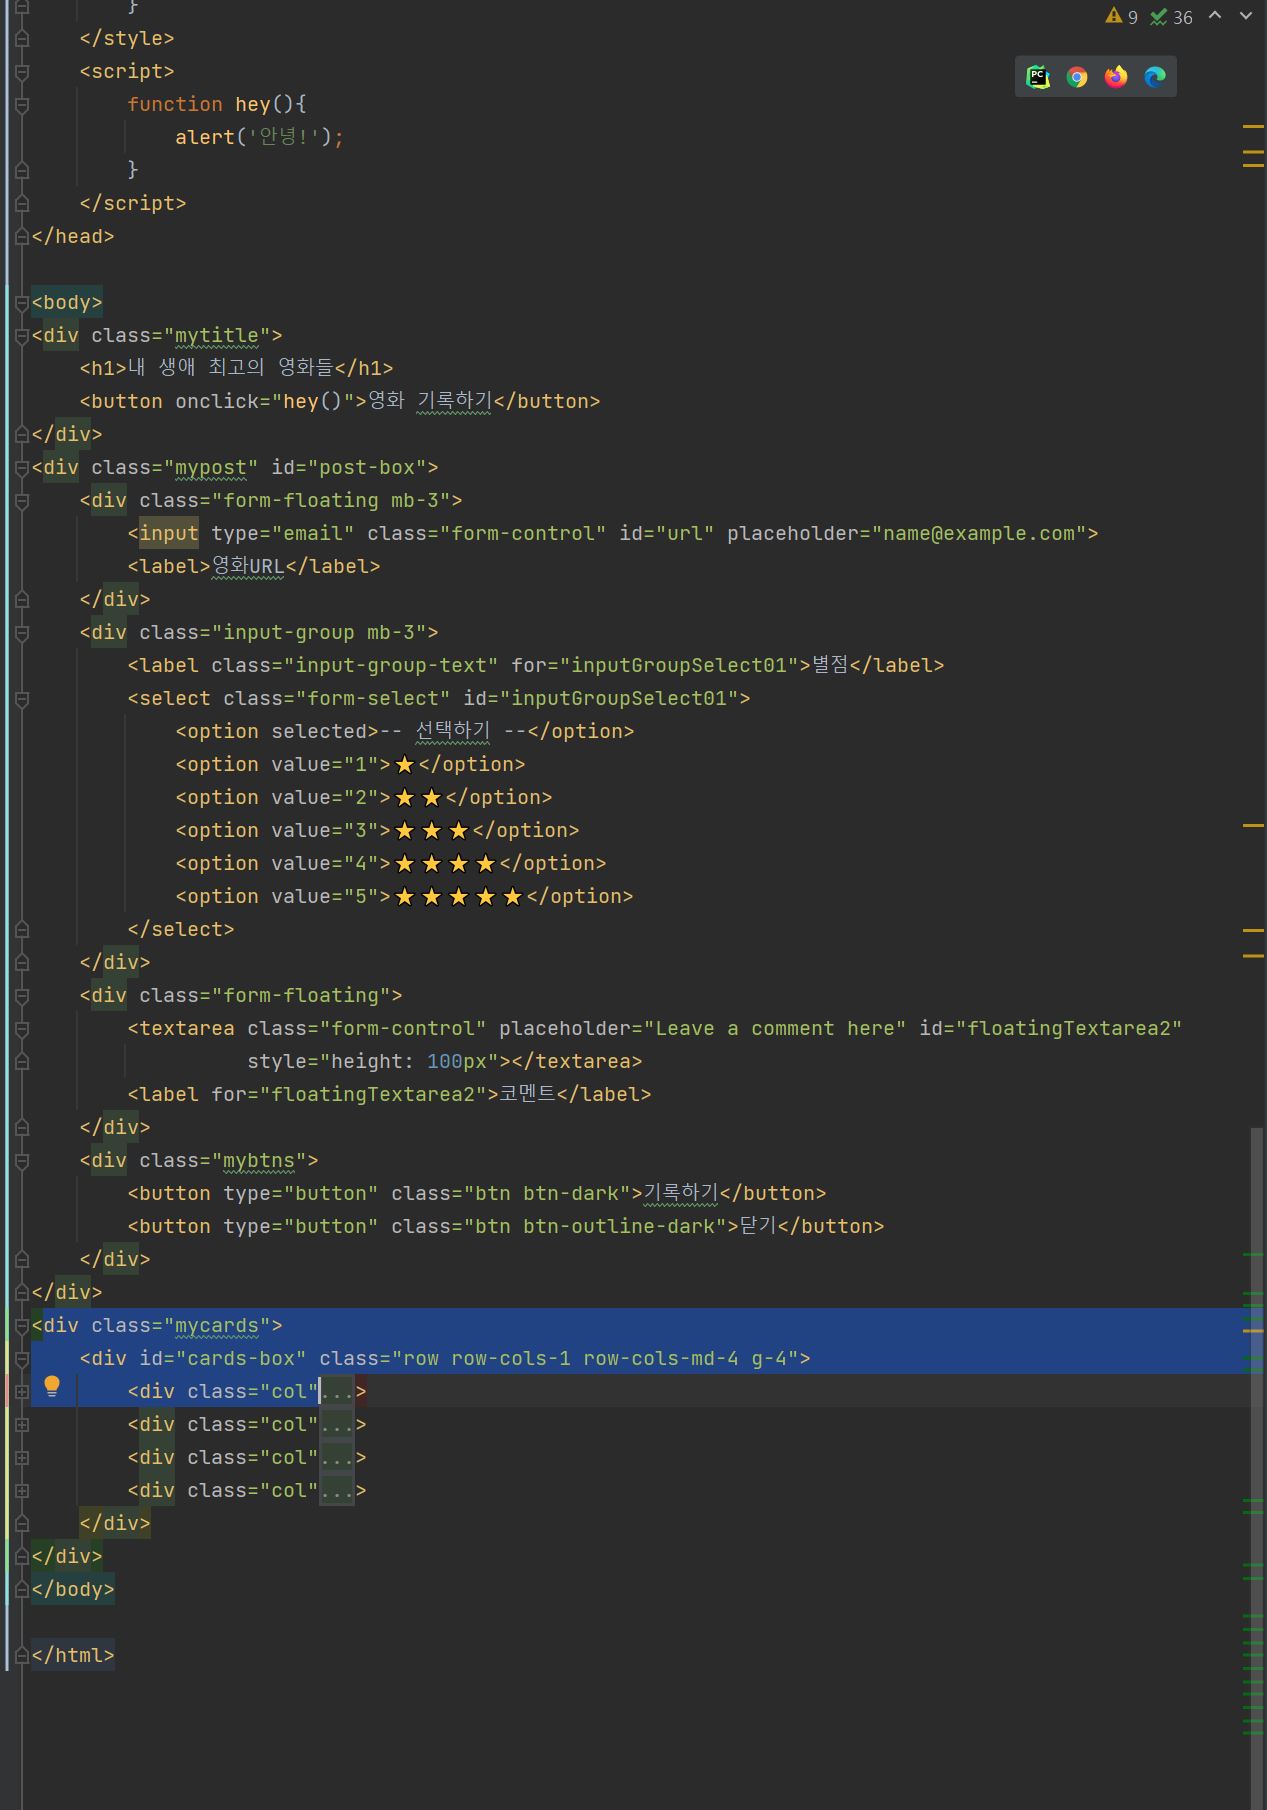The image size is (1267, 1810).
Task: Click the option value="5" line
Action: click(404, 896)
